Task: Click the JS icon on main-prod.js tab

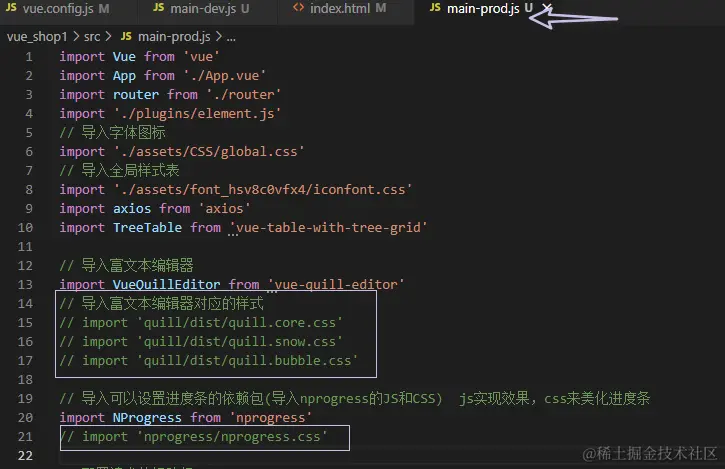Action: 435,8
